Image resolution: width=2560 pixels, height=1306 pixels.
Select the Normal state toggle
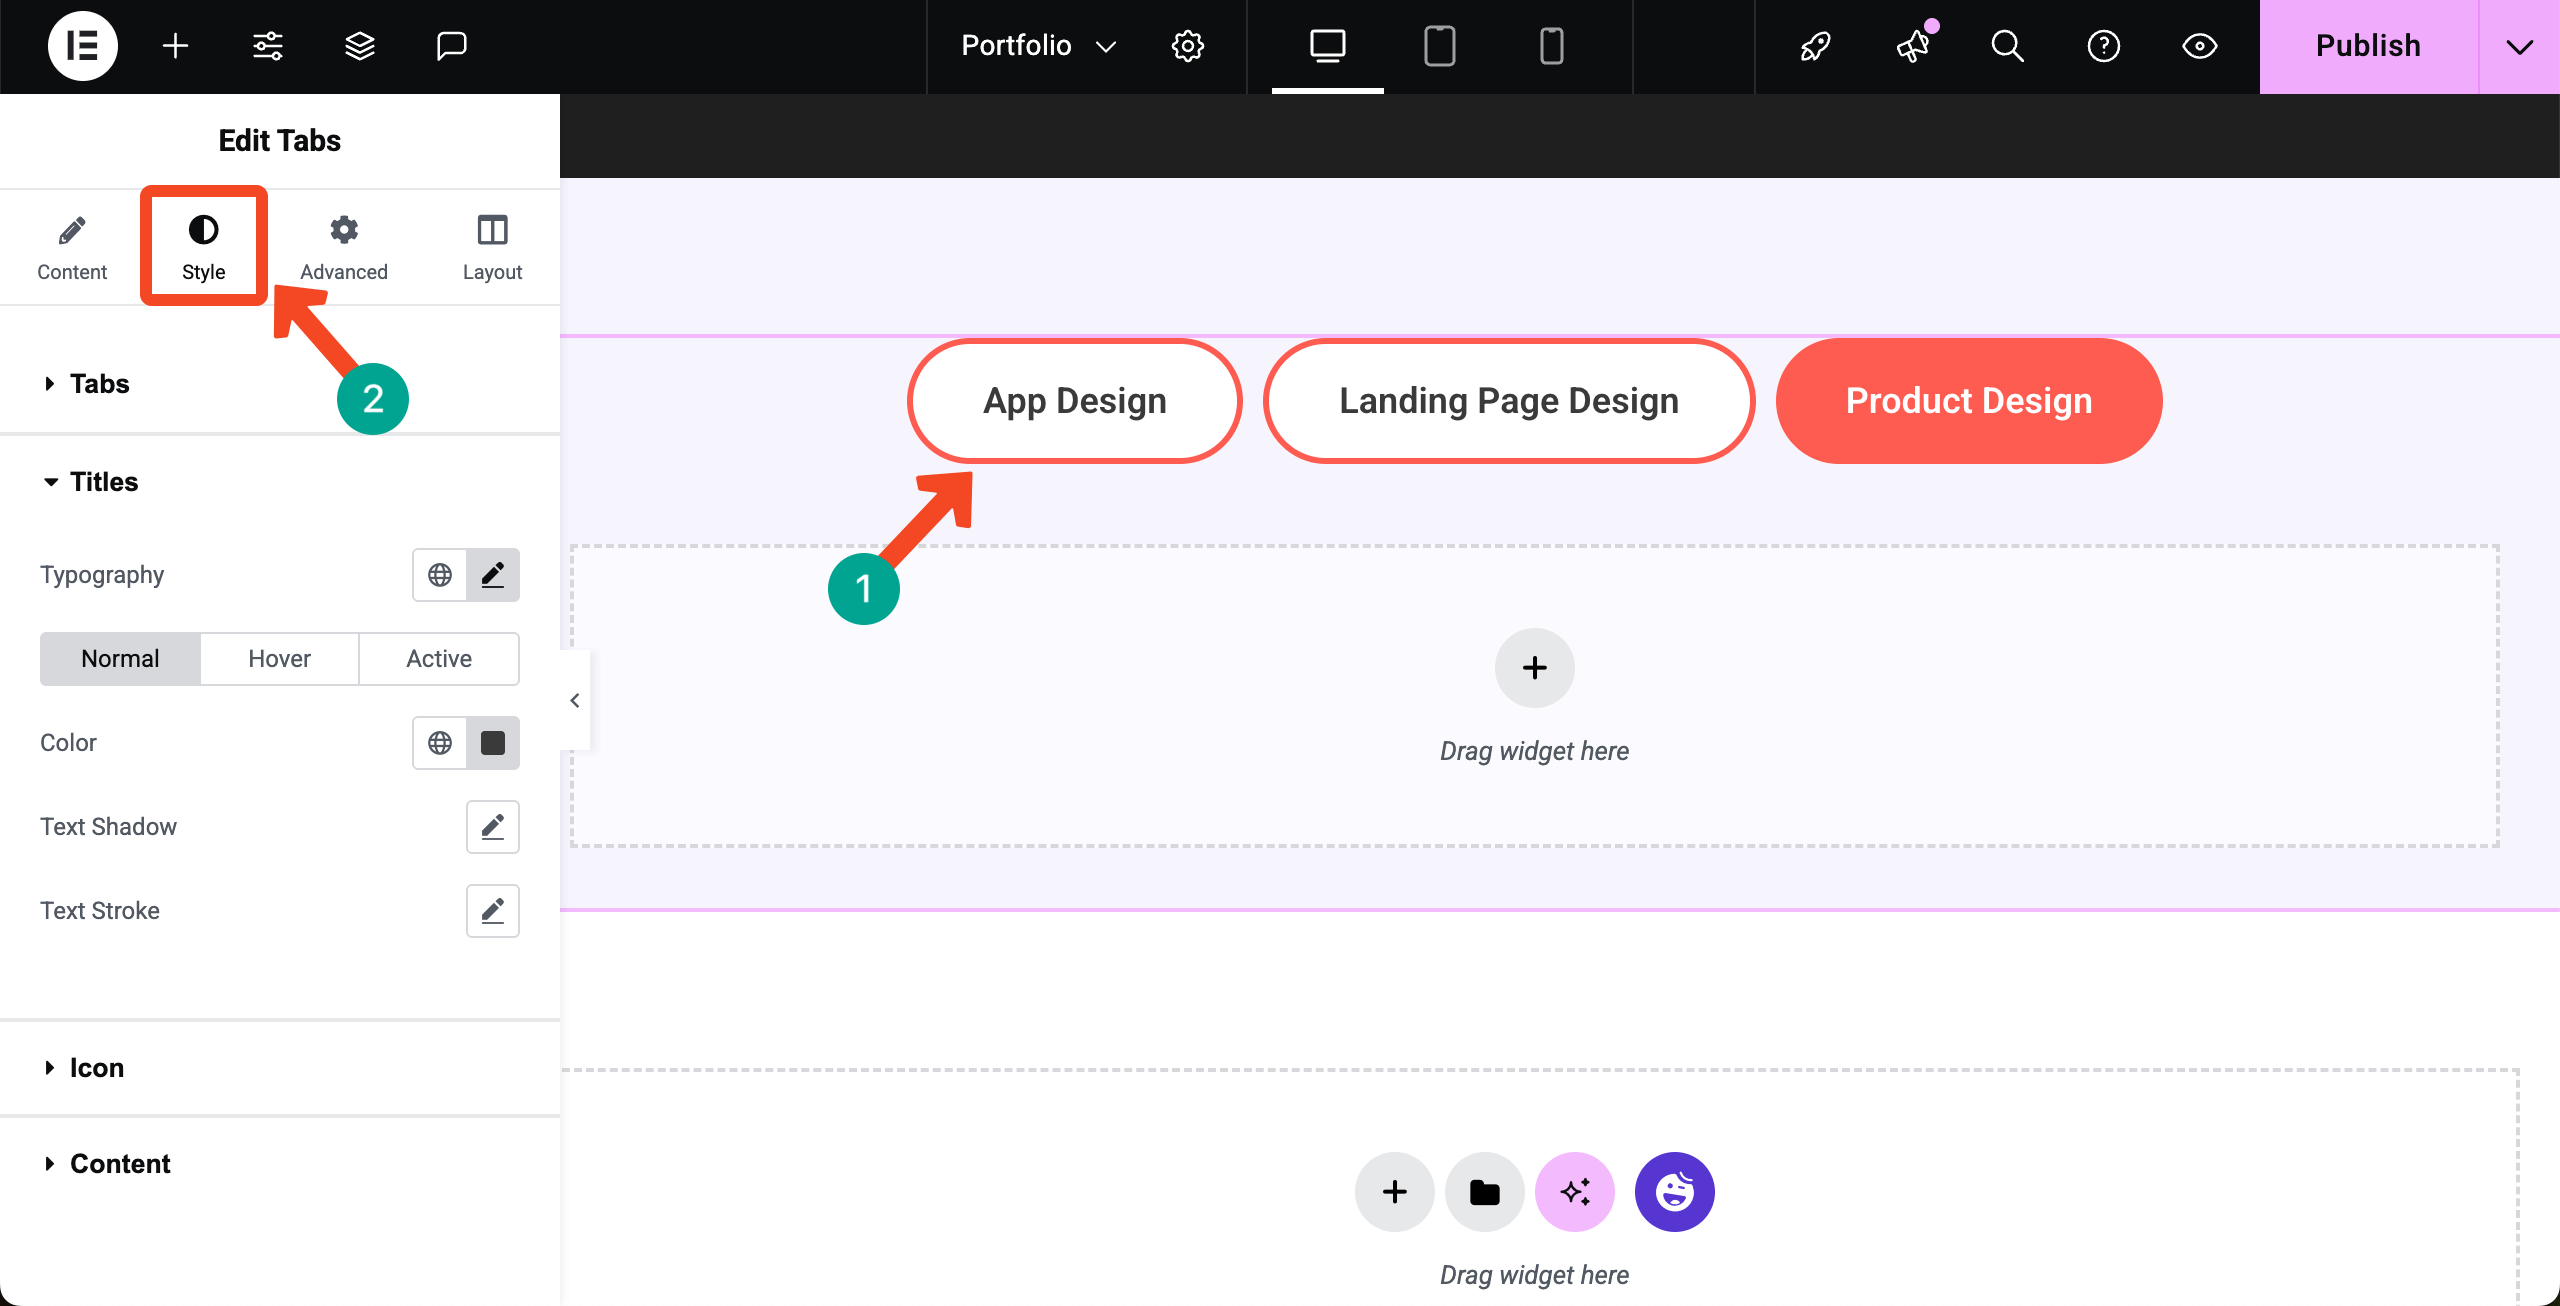[x=120, y=659]
